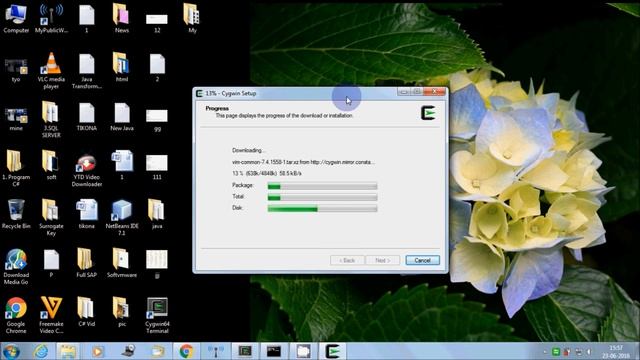Cancel the Cygwin Setup download
Screen dimensions: 640x360
click(x=422, y=260)
